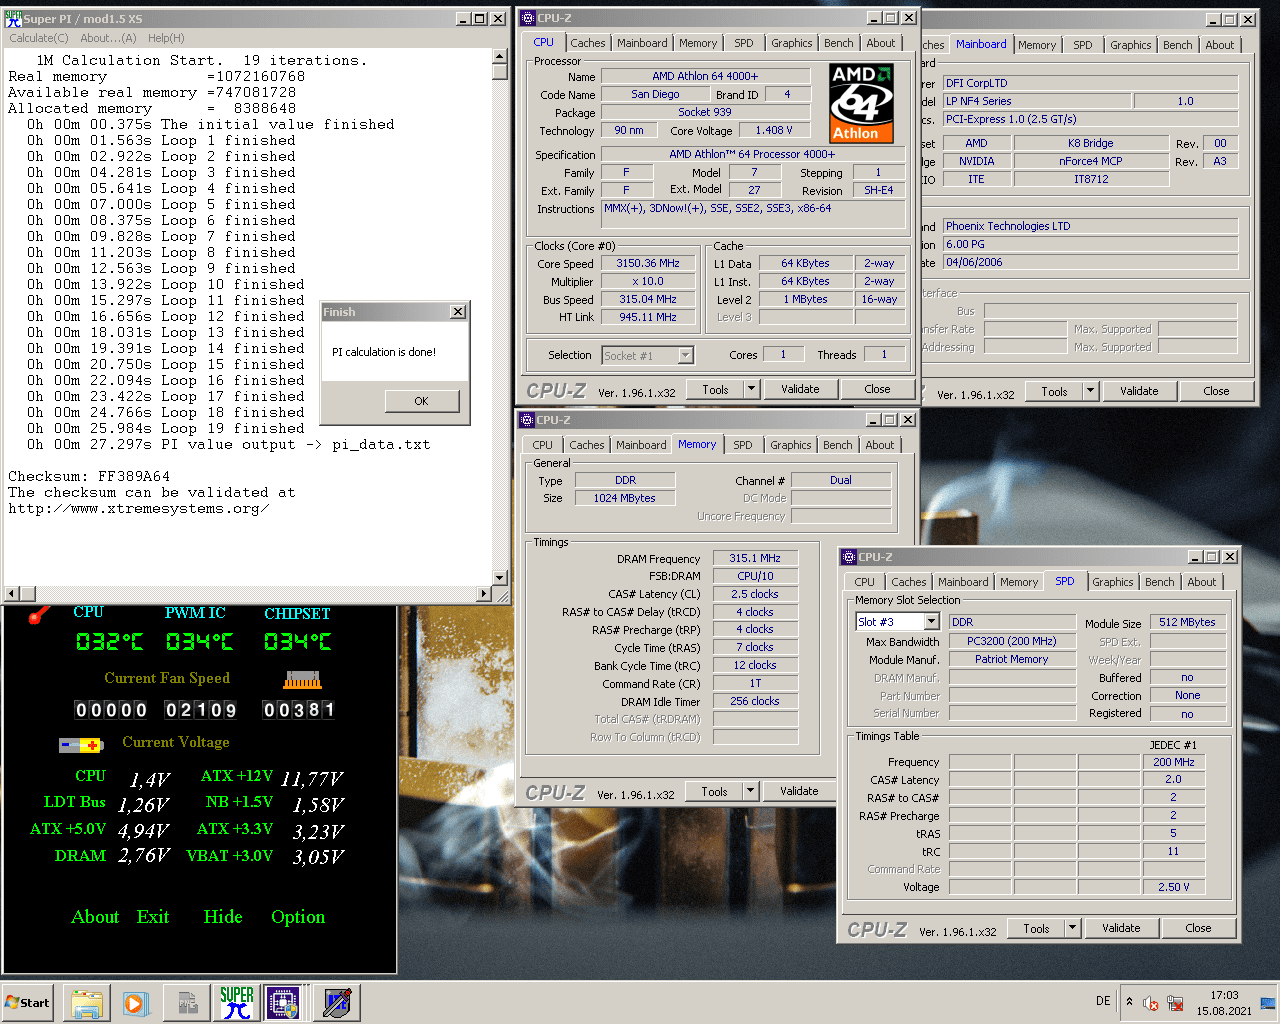
Task: Open Calculate menu in Super PI
Action: click(x=39, y=38)
